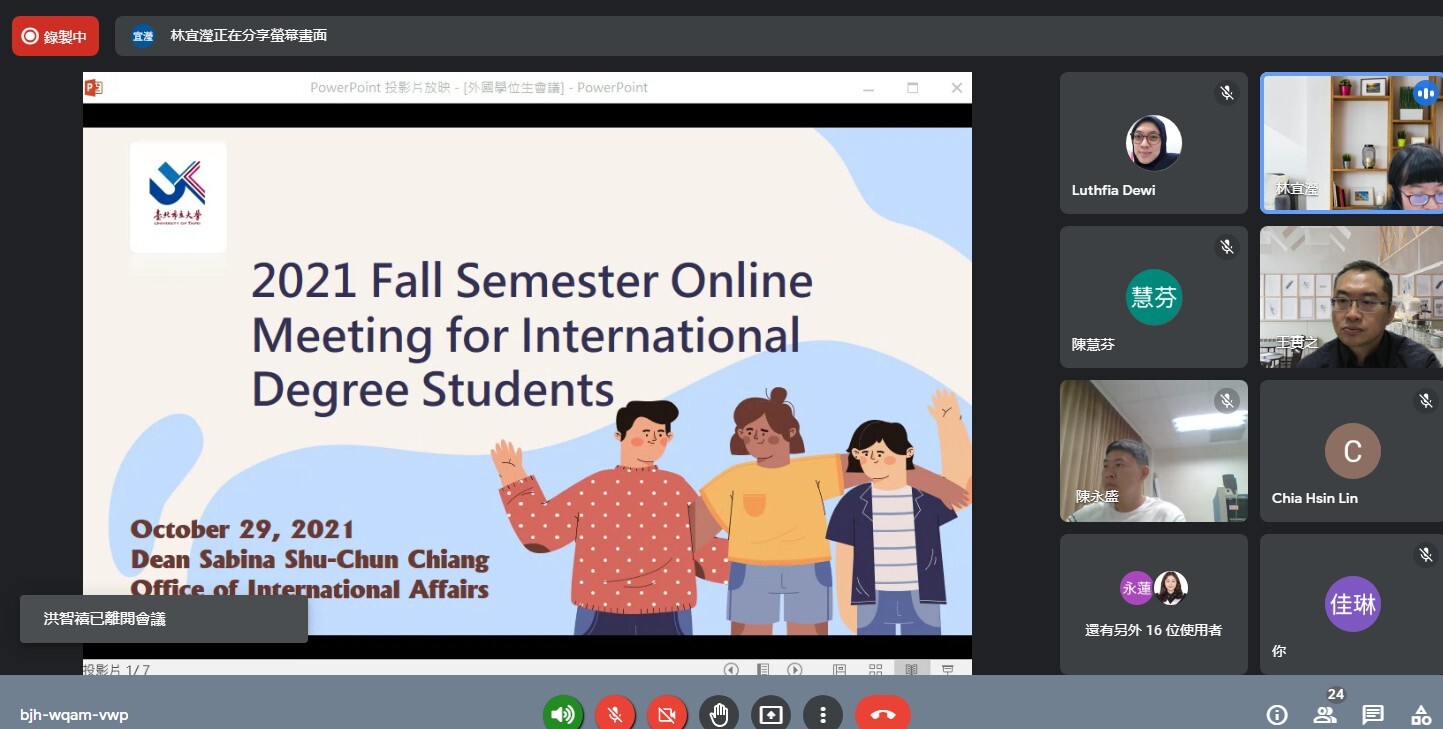Turn on the camera in the call bar
This screenshot has height=729, width=1443.
[x=667, y=714]
